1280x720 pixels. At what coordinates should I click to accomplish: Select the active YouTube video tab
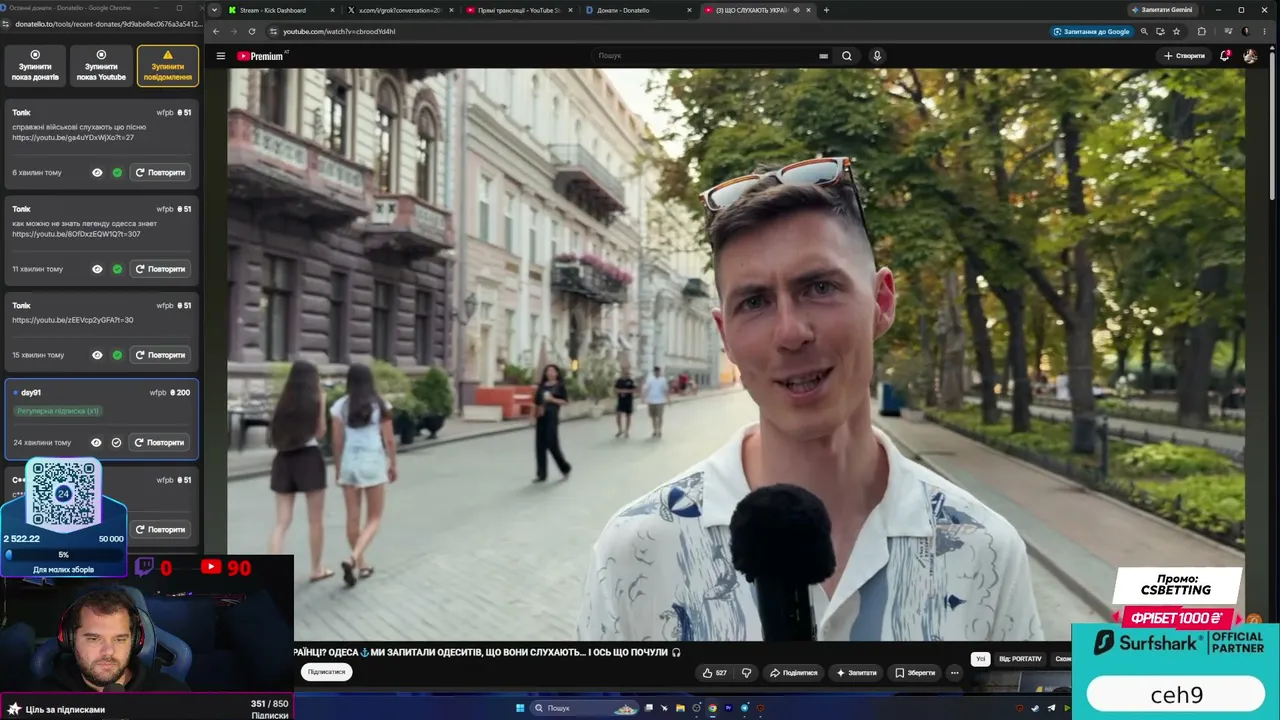pyautogui.click(x=757, y=10)
